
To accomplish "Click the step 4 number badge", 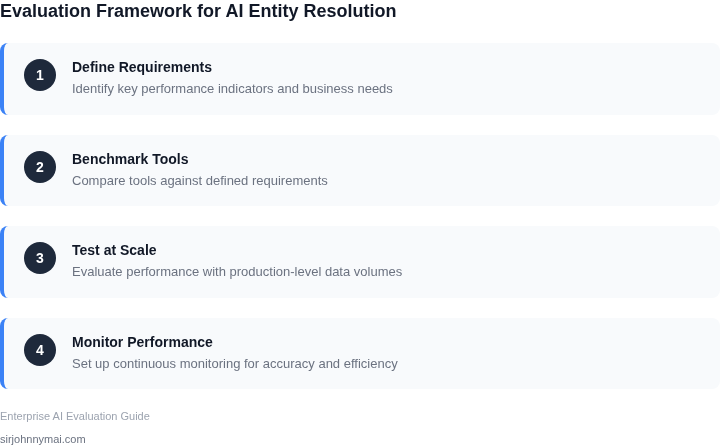I will 40,350.
